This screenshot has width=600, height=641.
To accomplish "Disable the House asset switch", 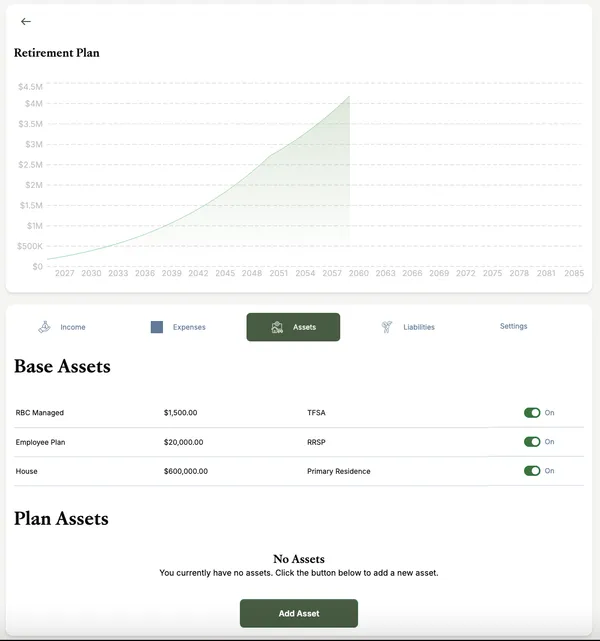I will 532,471.
